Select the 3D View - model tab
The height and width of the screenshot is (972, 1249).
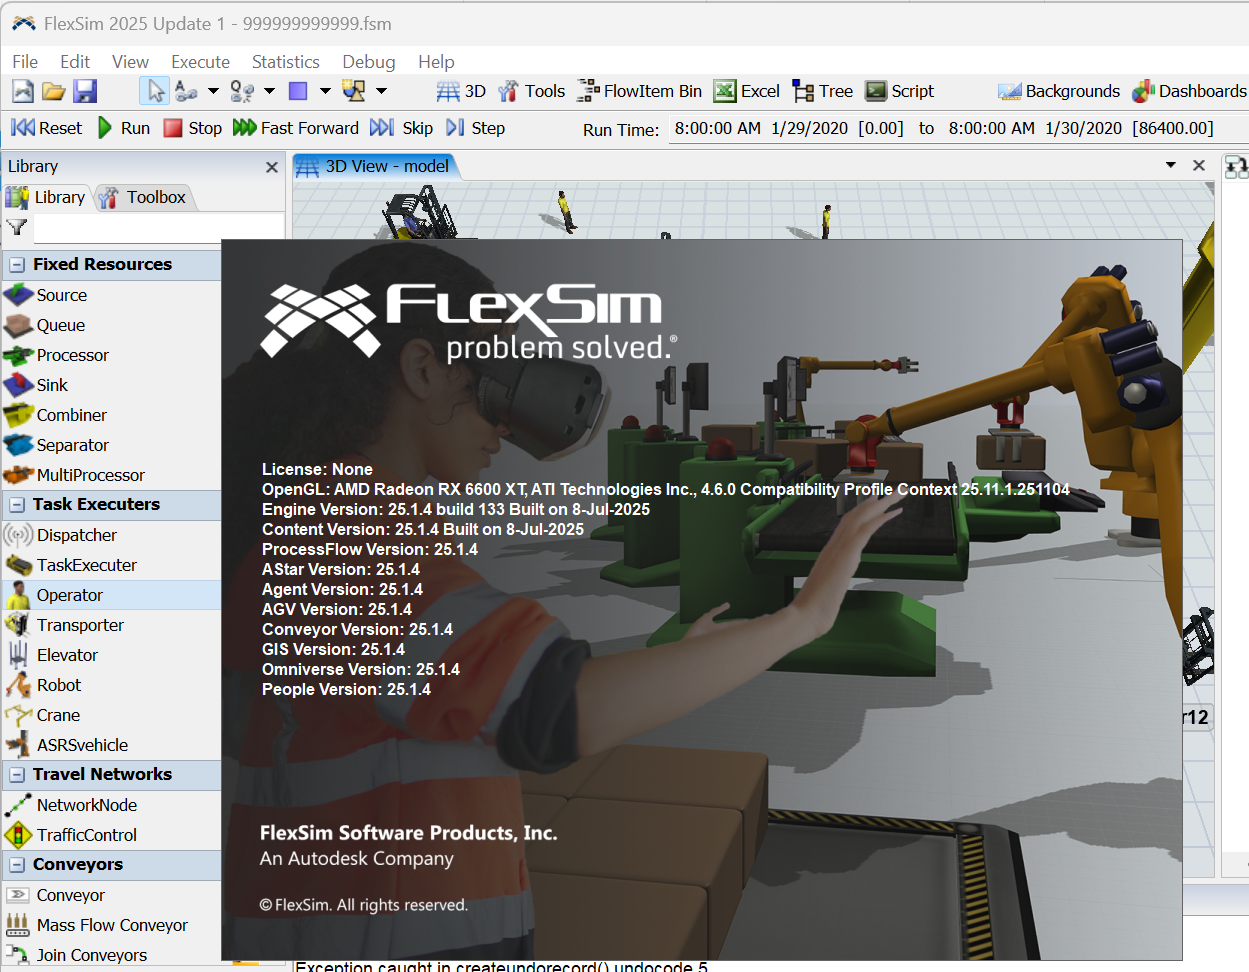[375, 166]
